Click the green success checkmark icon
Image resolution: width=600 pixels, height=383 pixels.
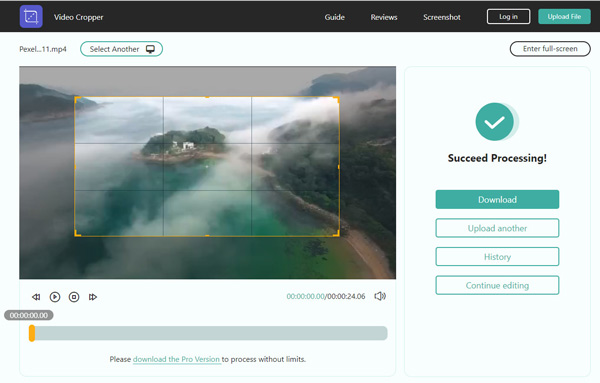495,122
